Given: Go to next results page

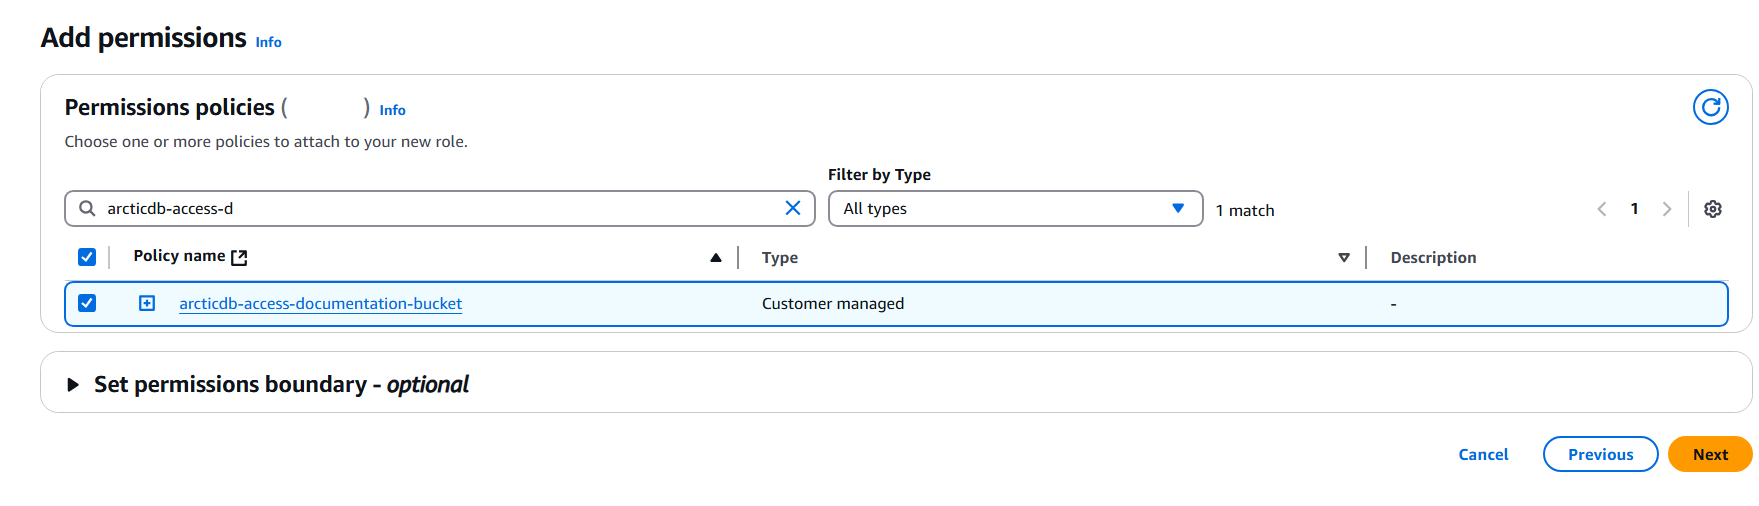Looking at the screenshot, I should (x=1666, y=209).
